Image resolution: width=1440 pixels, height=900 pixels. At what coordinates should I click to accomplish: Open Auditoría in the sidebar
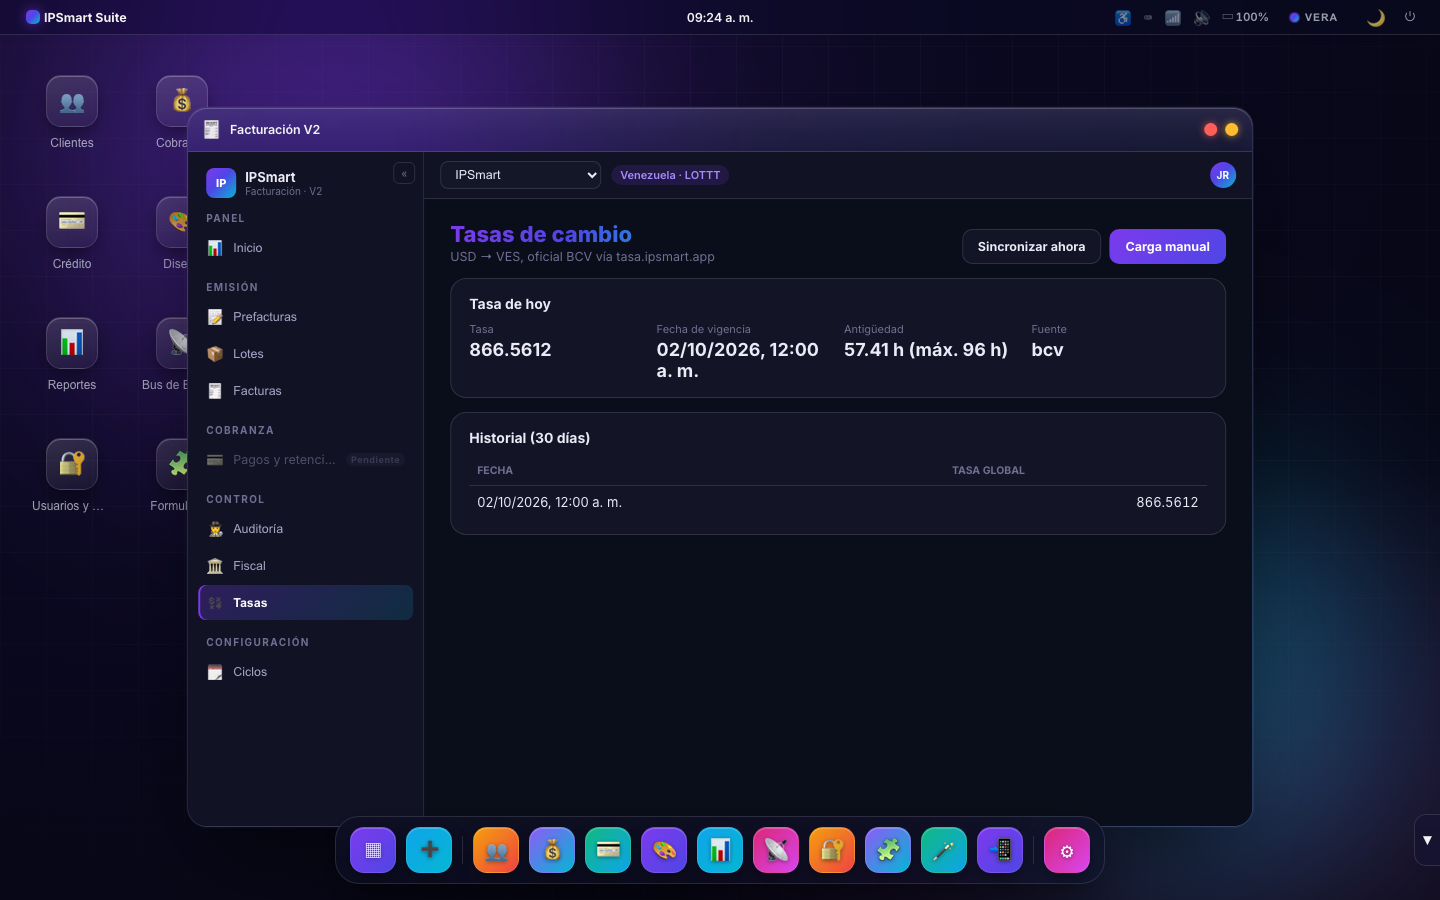coord(305,529)
